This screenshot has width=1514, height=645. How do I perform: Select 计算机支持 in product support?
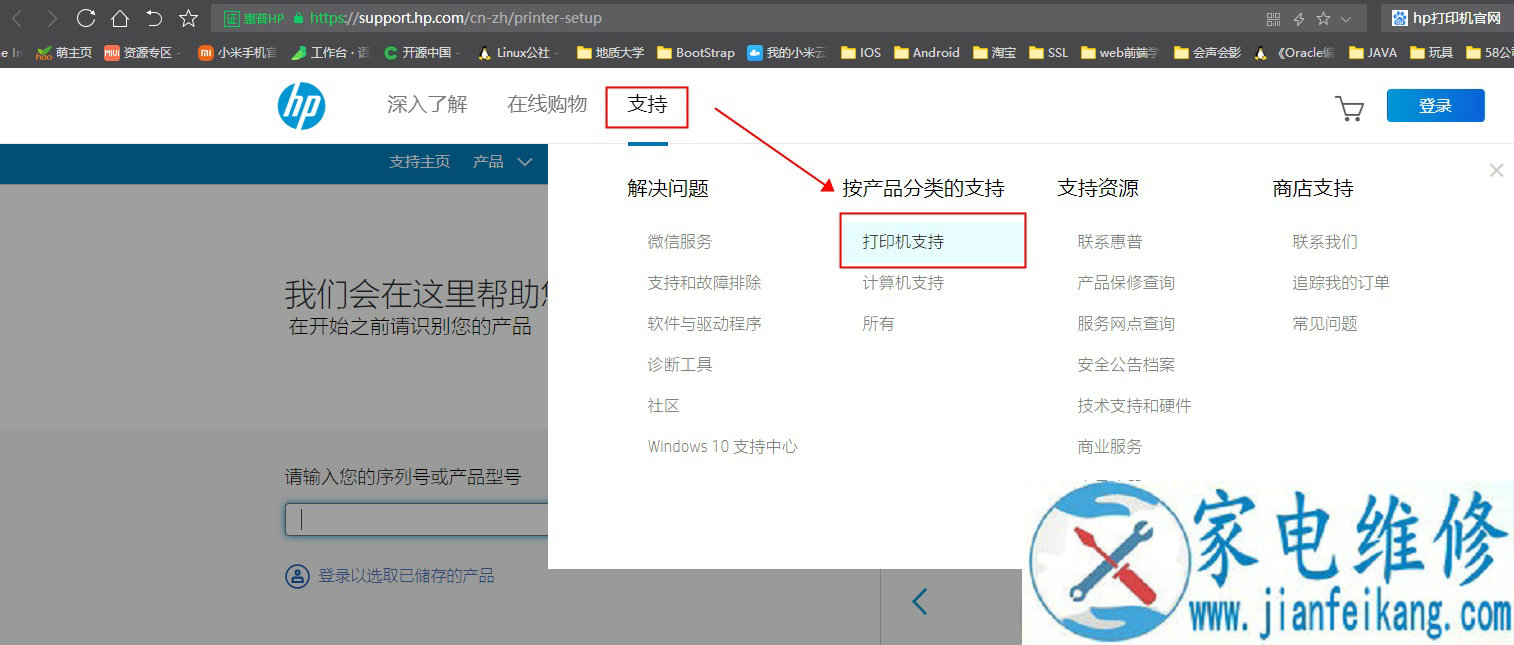click(x=903, y=283)
